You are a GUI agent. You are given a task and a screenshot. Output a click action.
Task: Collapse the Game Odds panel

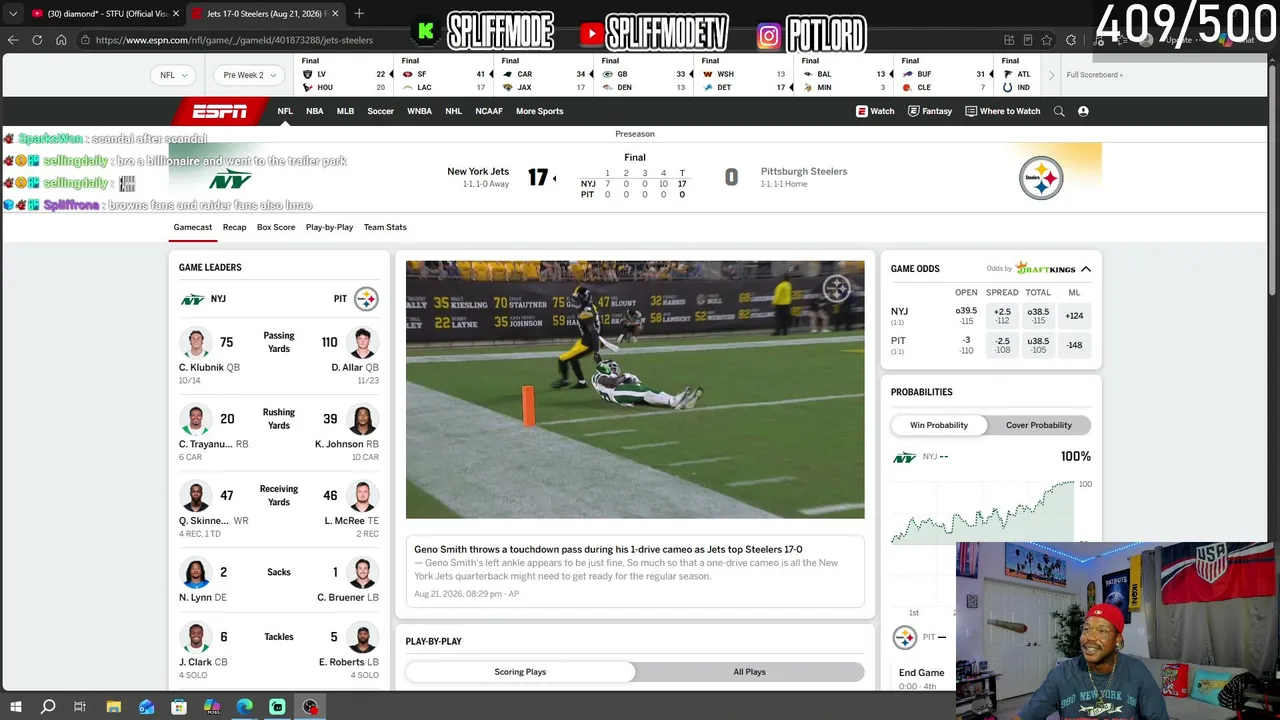point(1086,269)
